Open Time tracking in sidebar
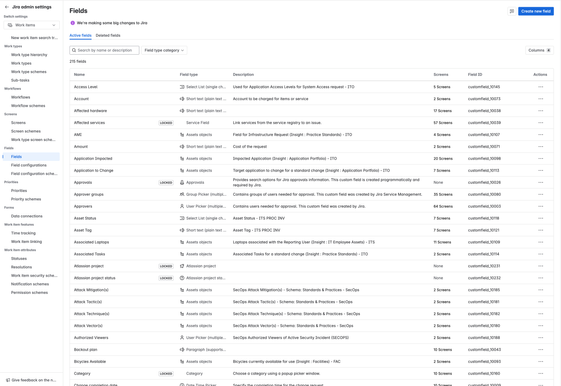Image resolution: width=561 pixels, height=386 pixels. coord(23,233)
